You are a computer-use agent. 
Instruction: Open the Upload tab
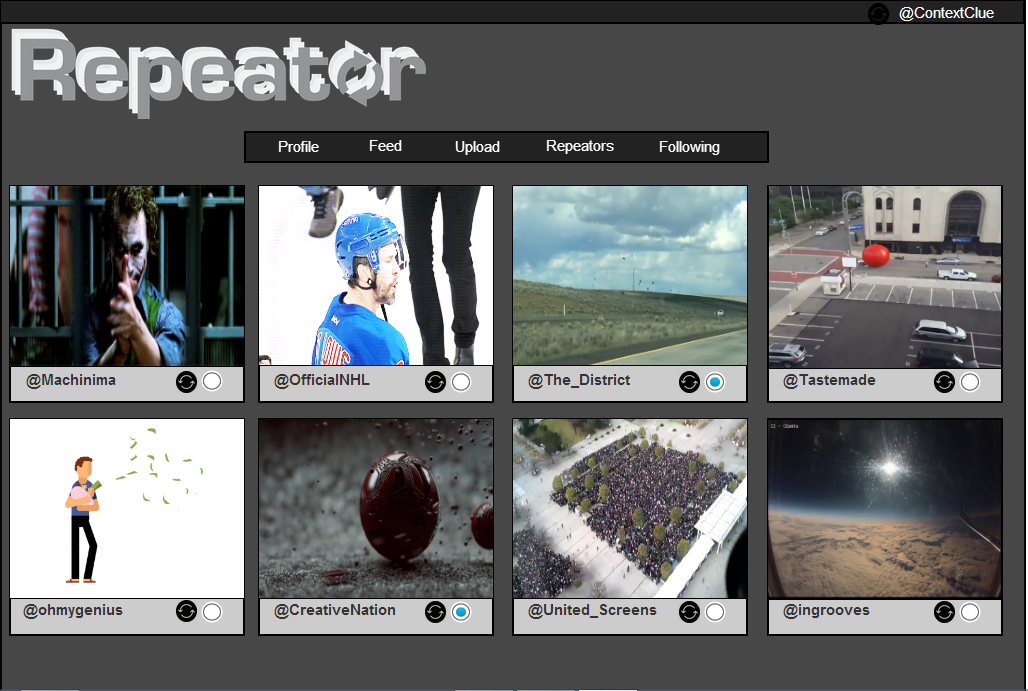(x=477, y=147)
